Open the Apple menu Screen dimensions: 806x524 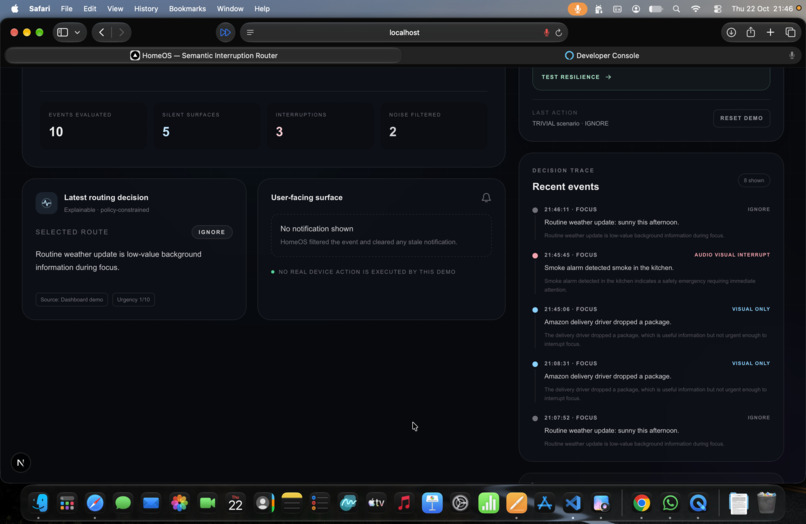tap(15, 9)
